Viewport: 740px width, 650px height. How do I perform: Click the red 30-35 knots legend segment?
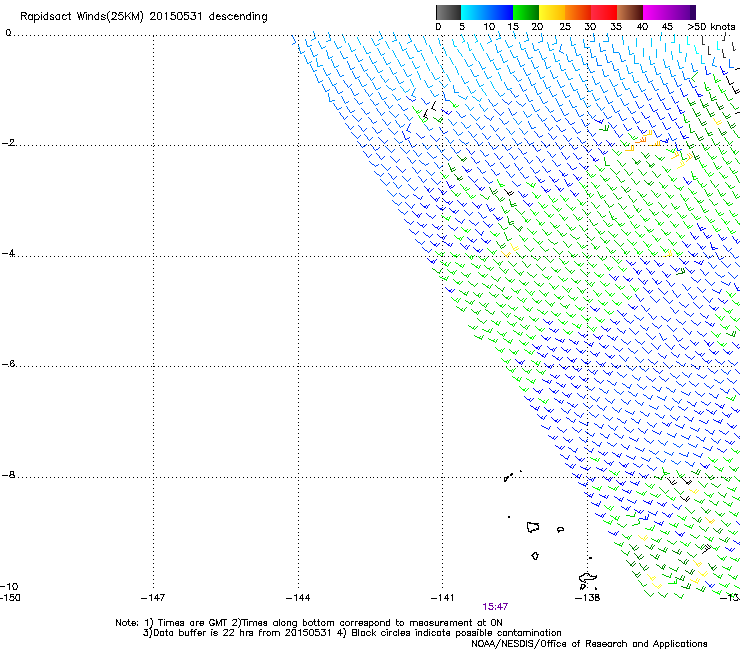604,12
